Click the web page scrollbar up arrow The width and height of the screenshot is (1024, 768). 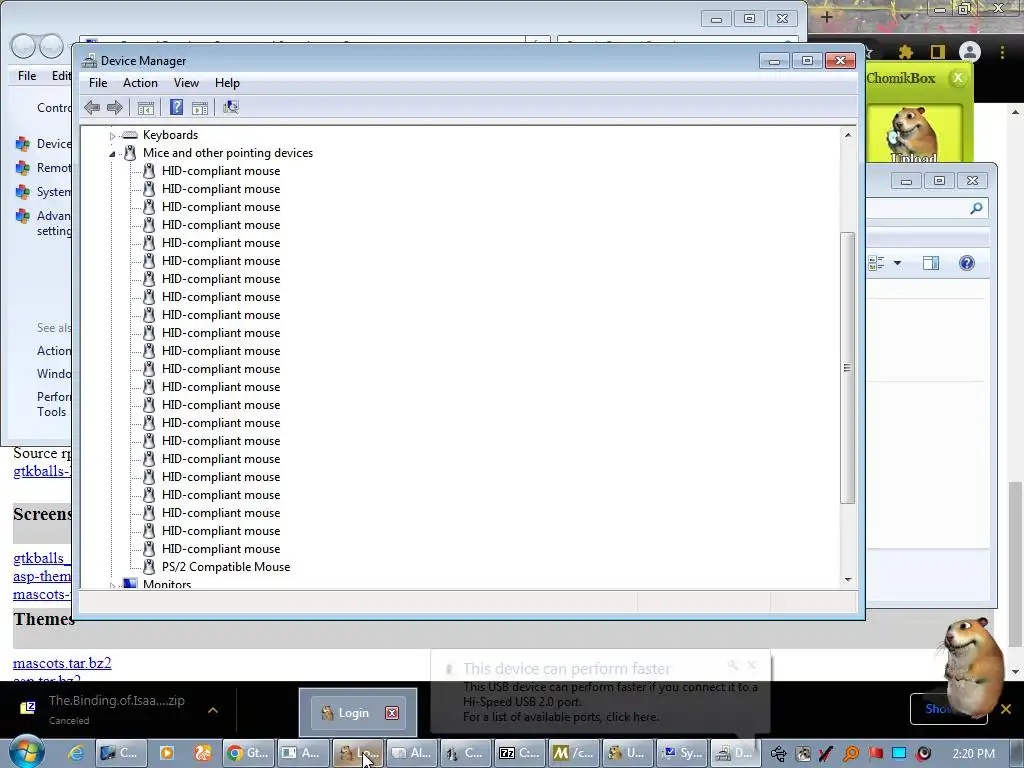(1016, 112)
